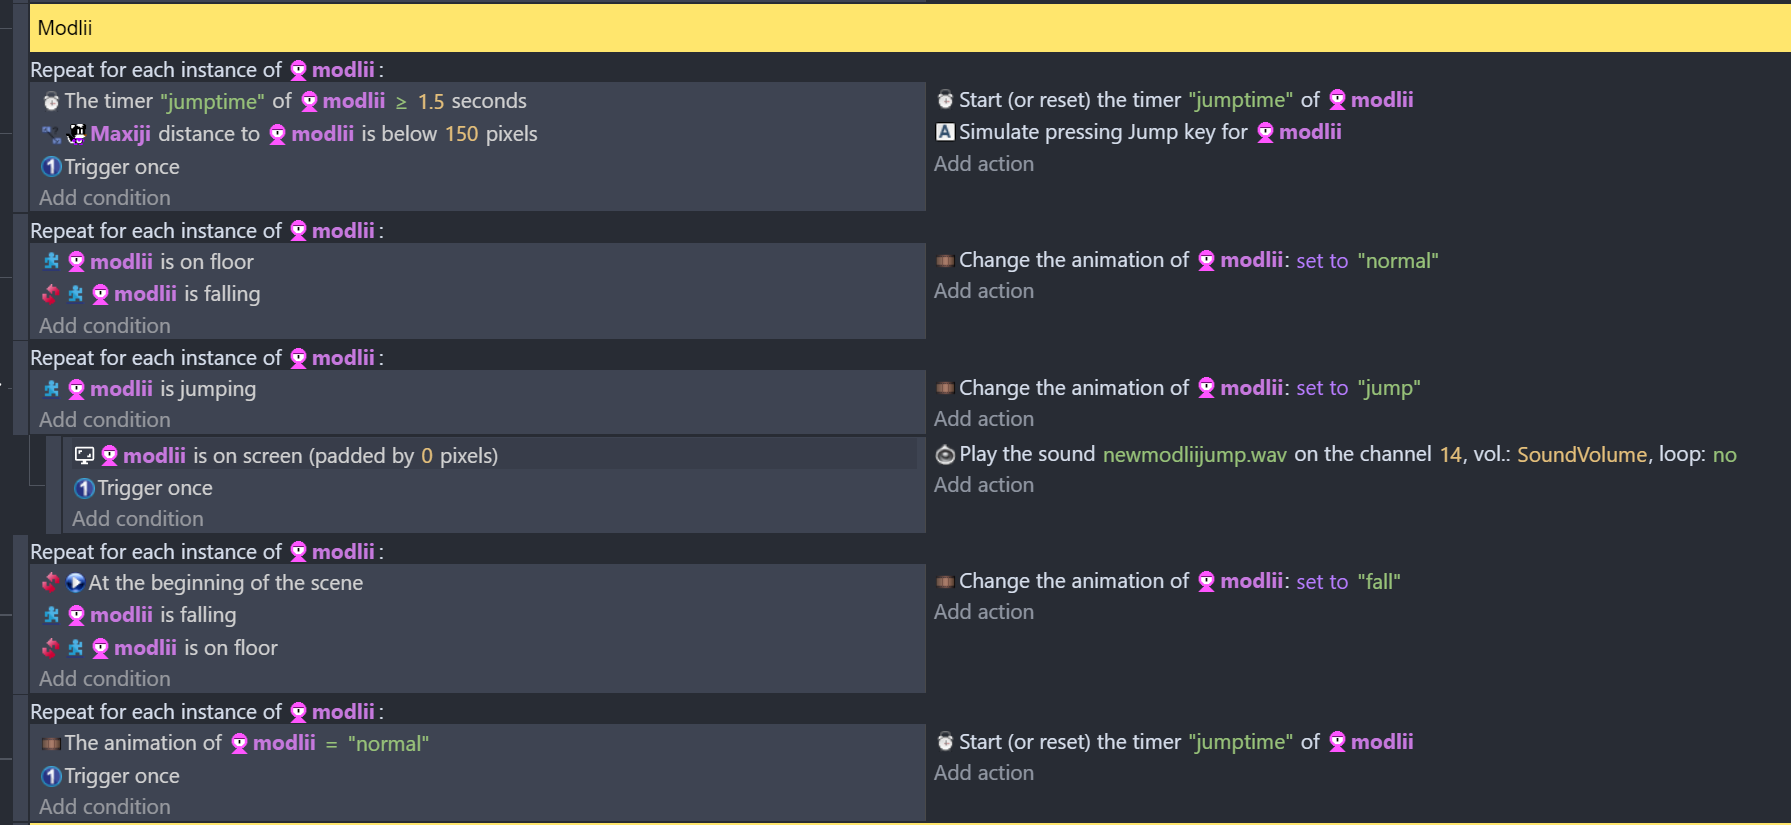Image resolution: width=1791 pixels, height=825 pixels.
Task: Edit the SoundVolume parameter
Action: point(1582,455)
